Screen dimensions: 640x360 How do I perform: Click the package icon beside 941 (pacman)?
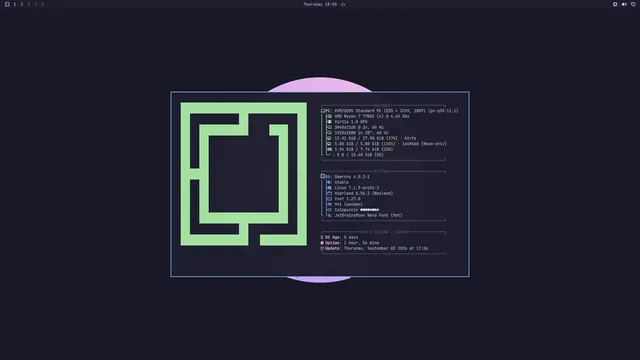pyautogui.click(x=329, y=204)
